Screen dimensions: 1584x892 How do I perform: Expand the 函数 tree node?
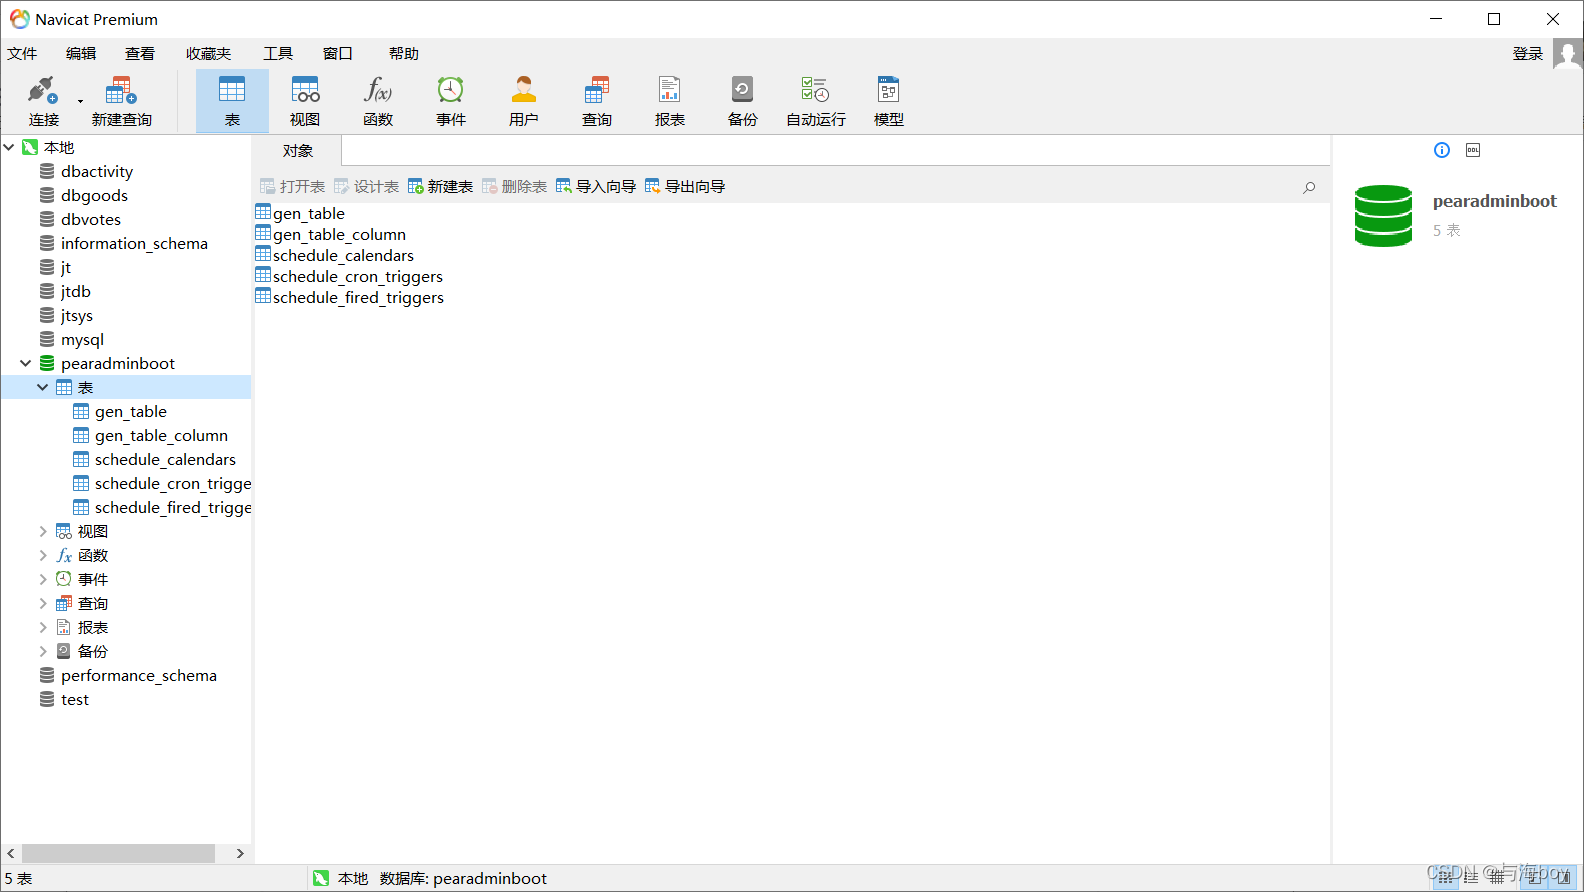click(43, 555)
